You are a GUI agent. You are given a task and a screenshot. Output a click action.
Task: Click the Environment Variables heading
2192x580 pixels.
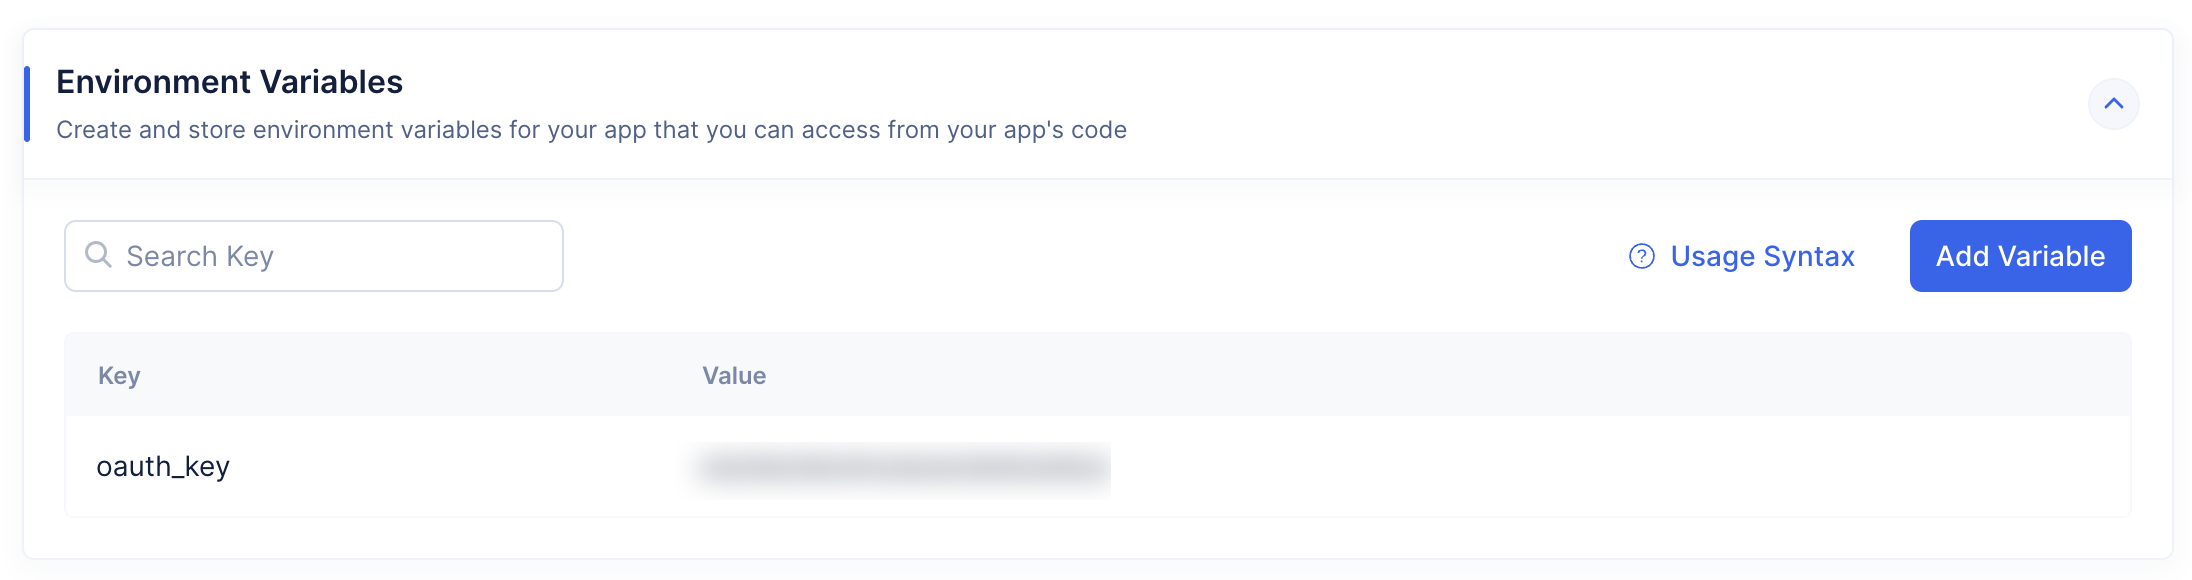[x=229, y=82]
